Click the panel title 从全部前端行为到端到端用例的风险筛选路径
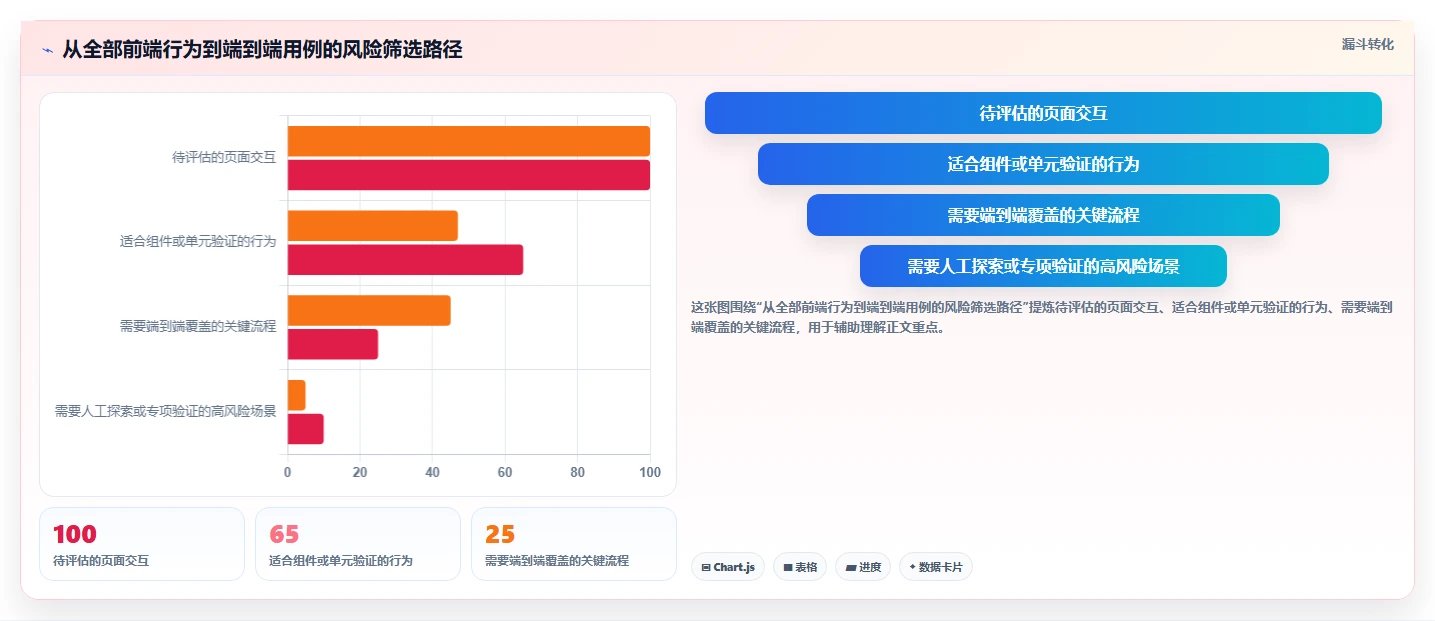The height and width of the screenshot is (621, 1435). [262, 50]
